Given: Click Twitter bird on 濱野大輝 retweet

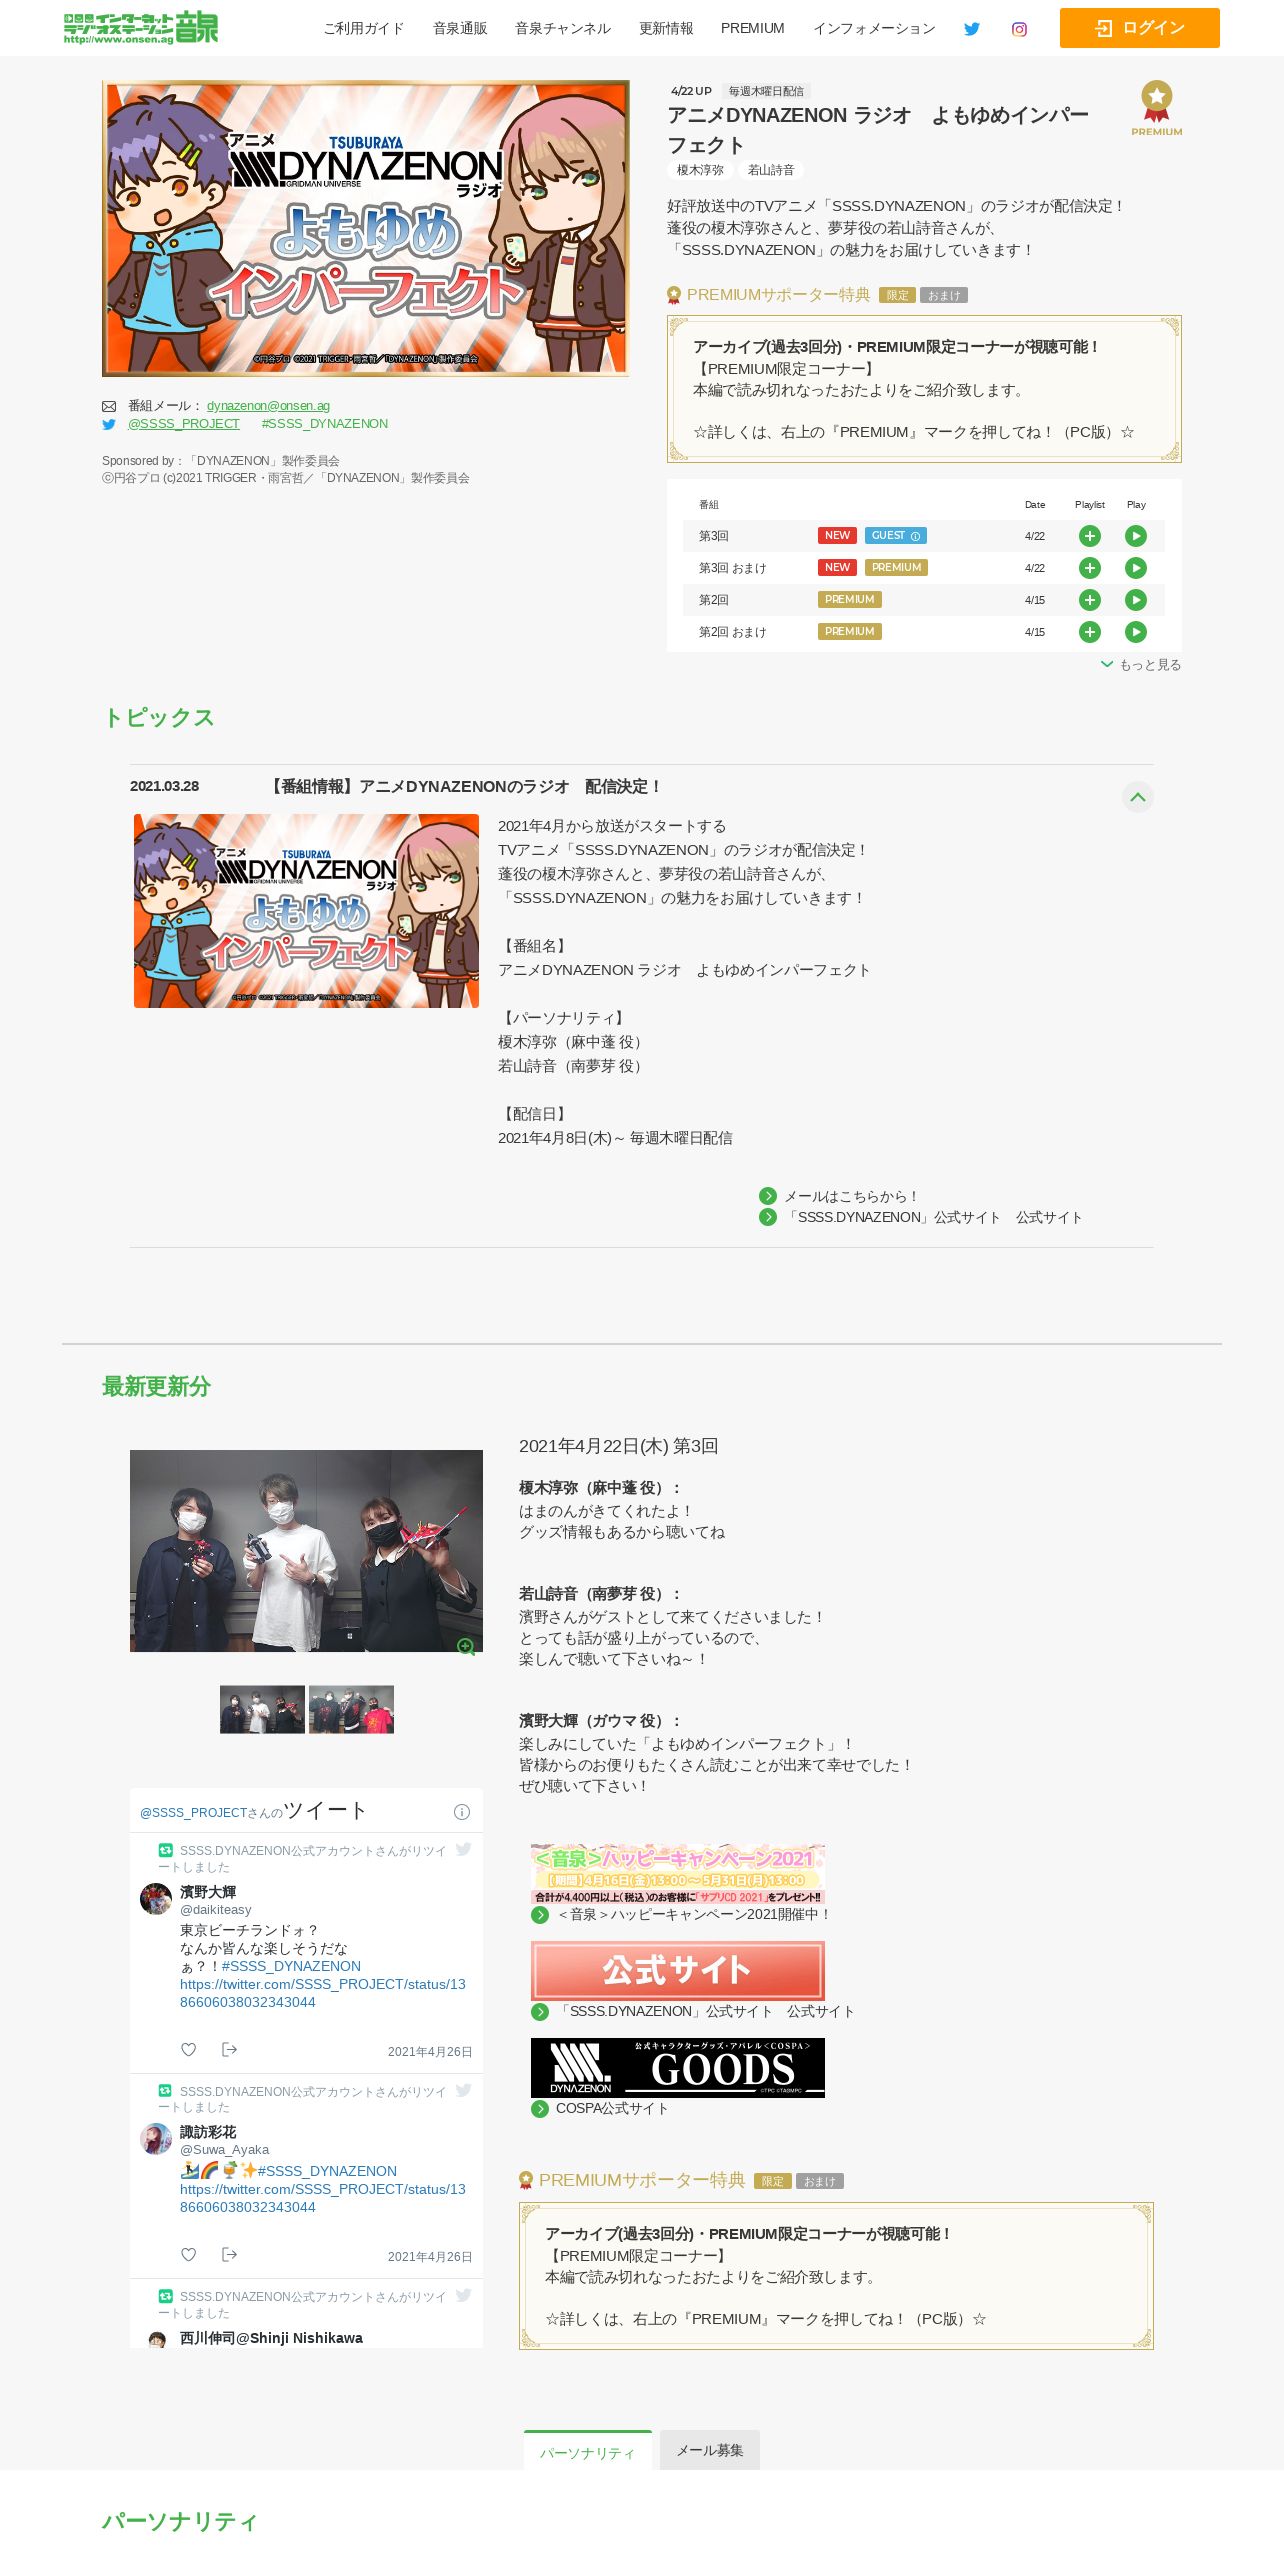Looking at the screenshot, I should tap(463, 1849).
